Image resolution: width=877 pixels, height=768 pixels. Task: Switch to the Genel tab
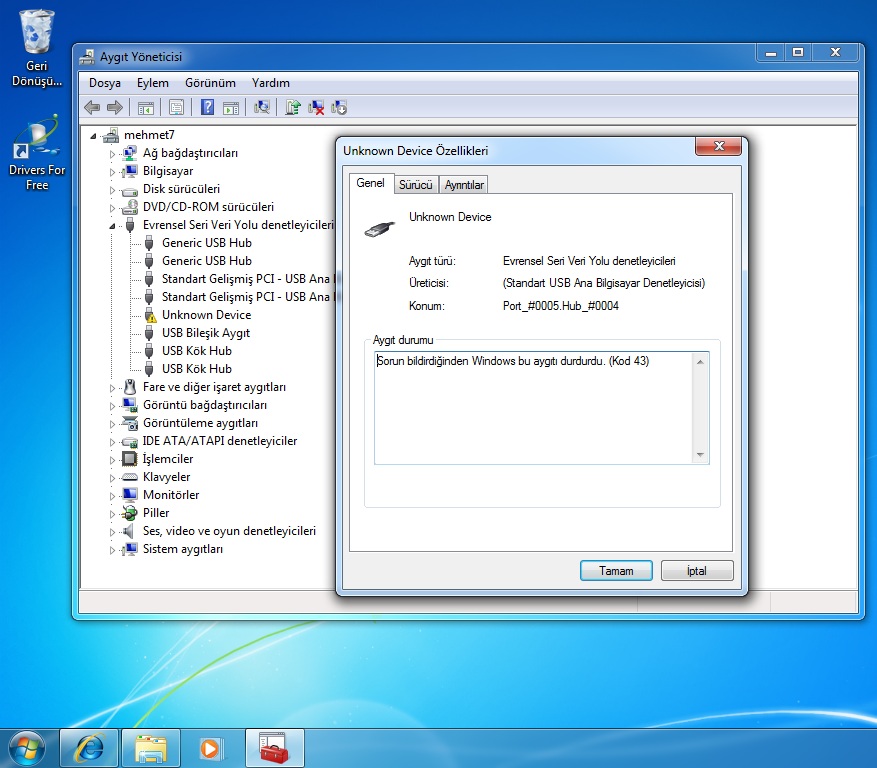pos(370,183)
